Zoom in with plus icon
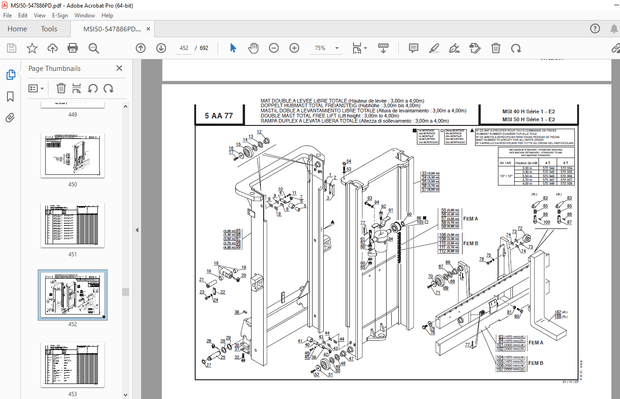Image resolution: width=620 pixels, height=399 pixels. pyautogui.click(x=294, y=48)
